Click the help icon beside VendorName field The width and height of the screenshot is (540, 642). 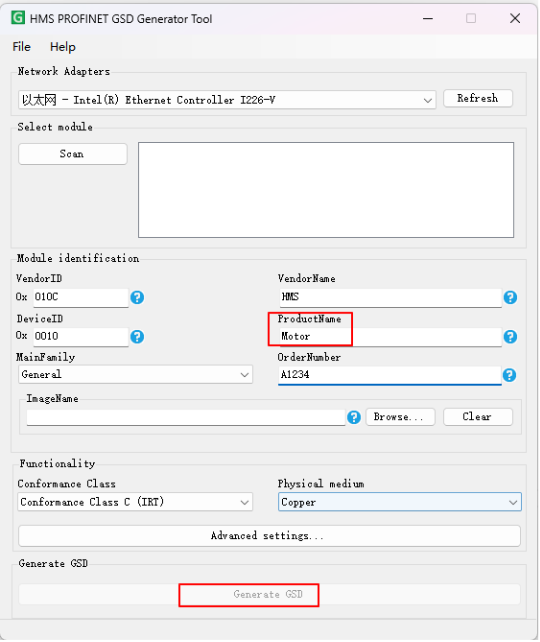click(510, 297)
